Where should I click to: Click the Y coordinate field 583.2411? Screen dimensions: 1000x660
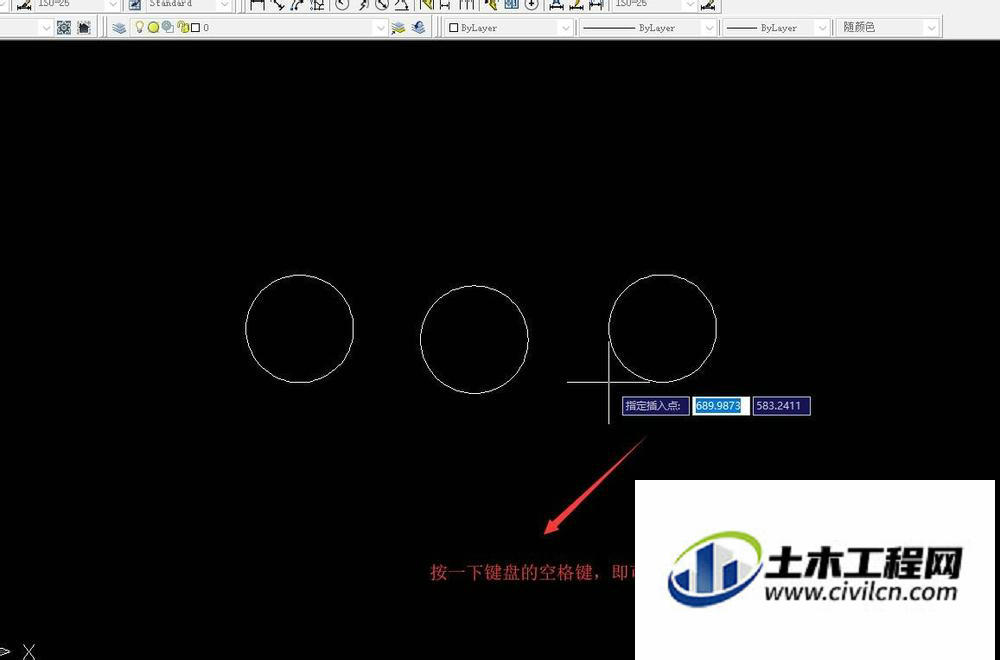(x=781, y=406)
